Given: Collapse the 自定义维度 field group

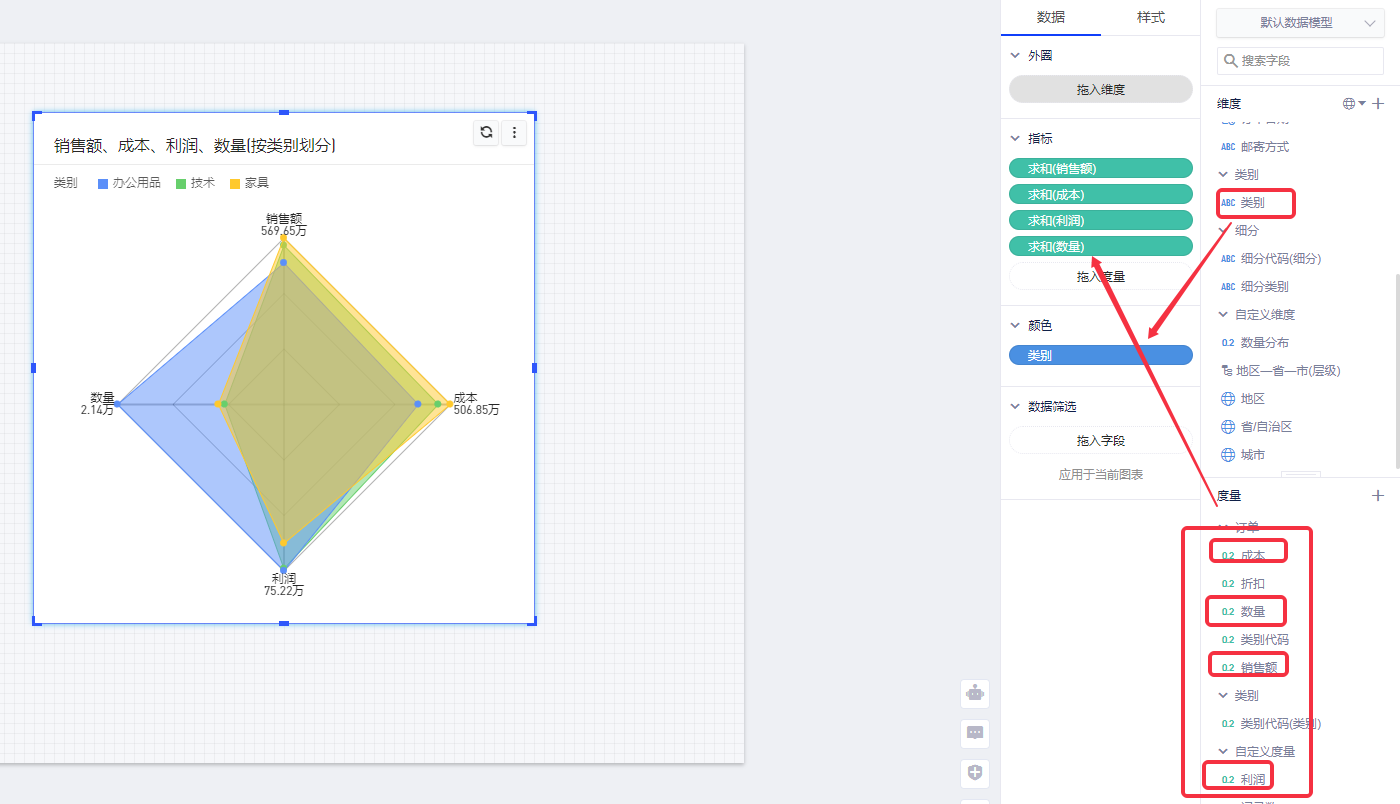Looking at the screenshot, I should 1223,315.
